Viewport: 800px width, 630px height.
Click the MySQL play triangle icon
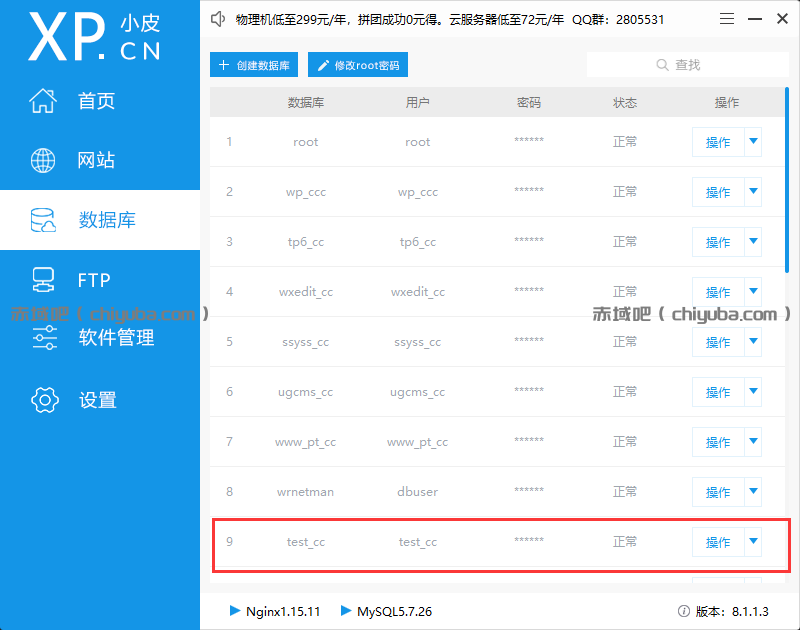(x=346, y=611)
